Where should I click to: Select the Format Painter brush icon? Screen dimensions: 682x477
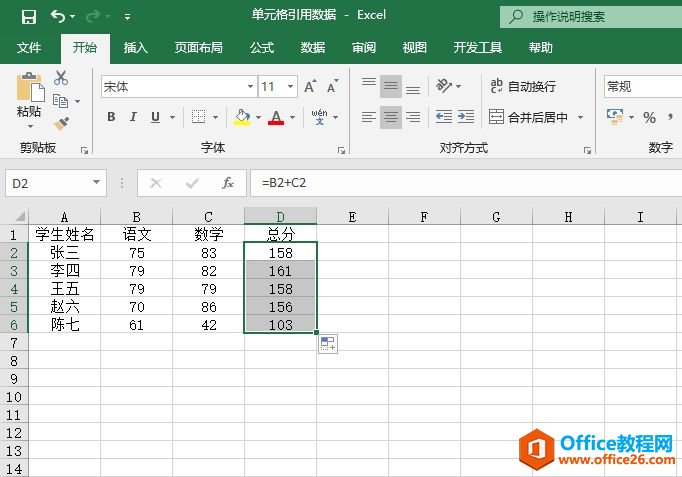(x=61, y=123)
